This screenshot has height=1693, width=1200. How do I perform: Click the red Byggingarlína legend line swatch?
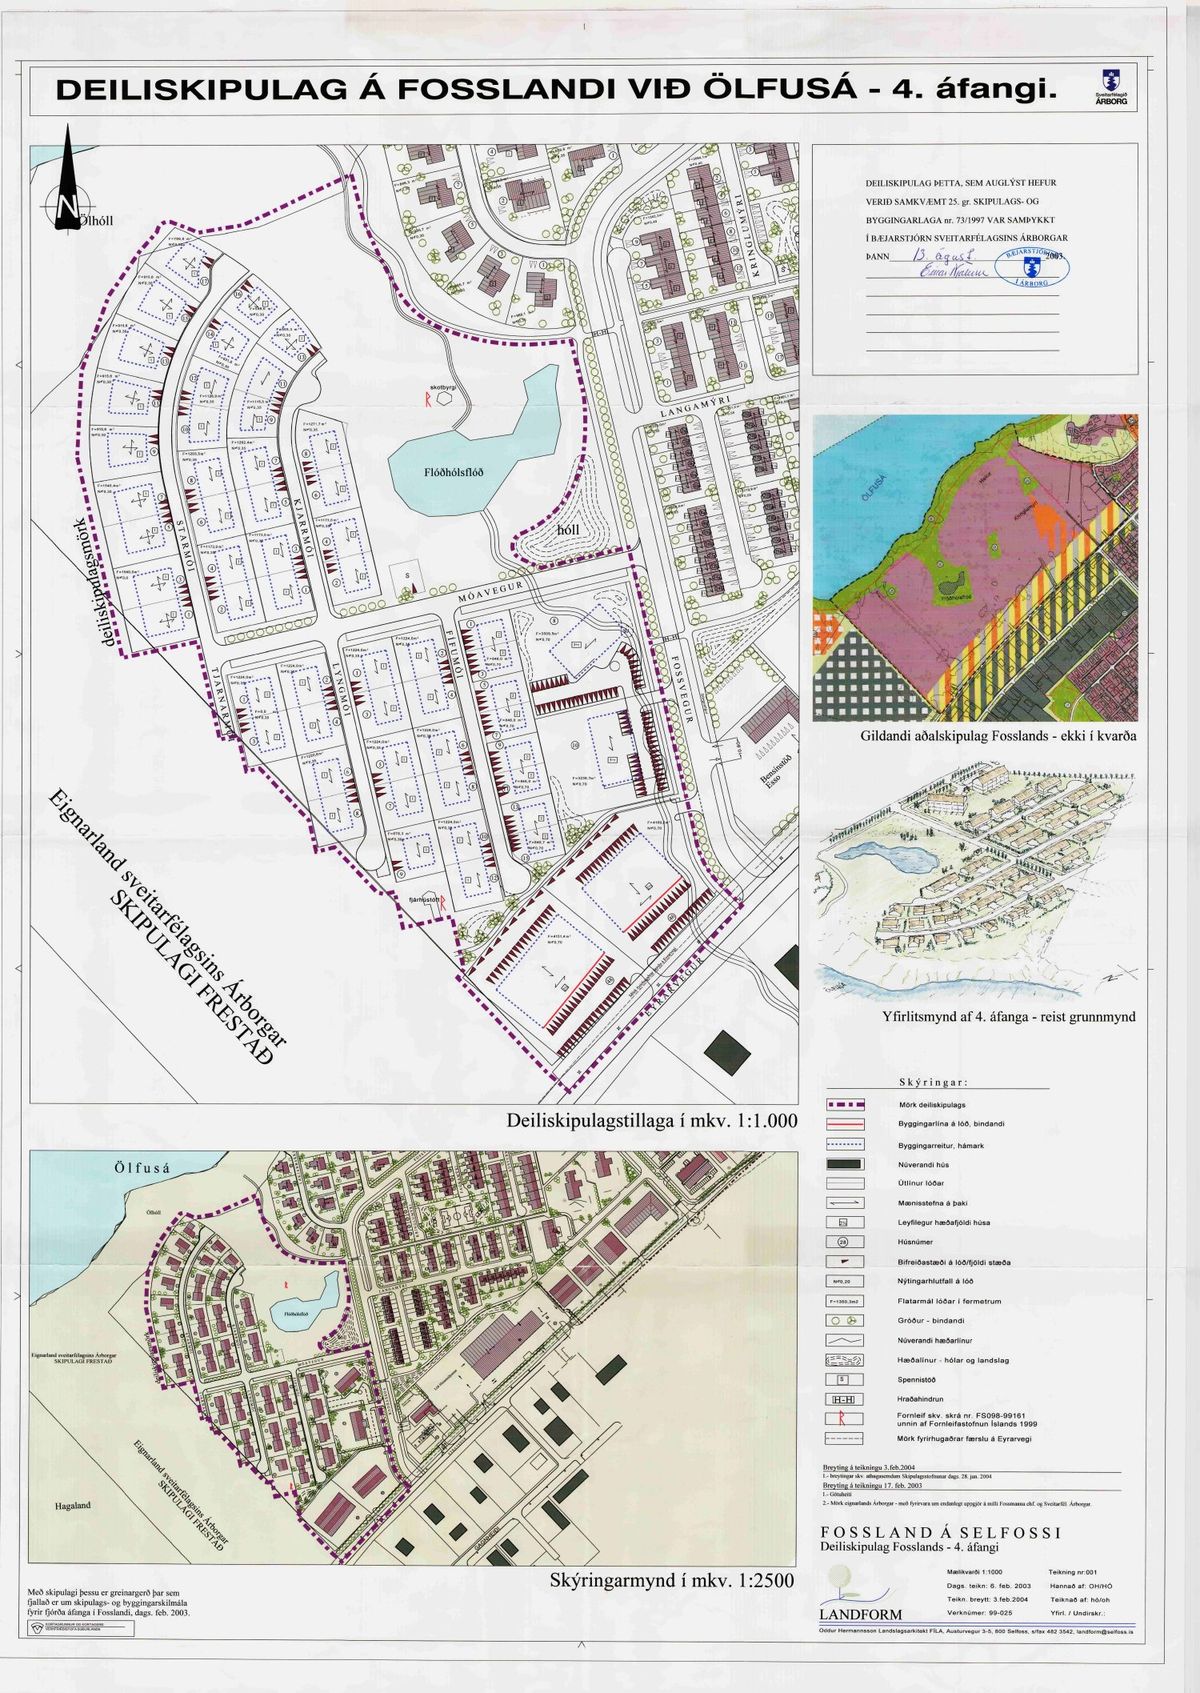[x=843, y=1124]
